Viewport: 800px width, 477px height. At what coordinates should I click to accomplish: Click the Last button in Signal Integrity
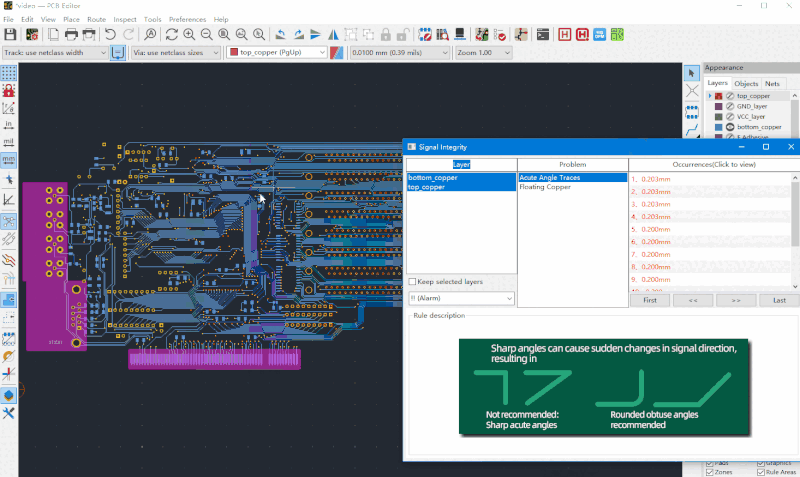pyautogui.click(x=779, y=300)
